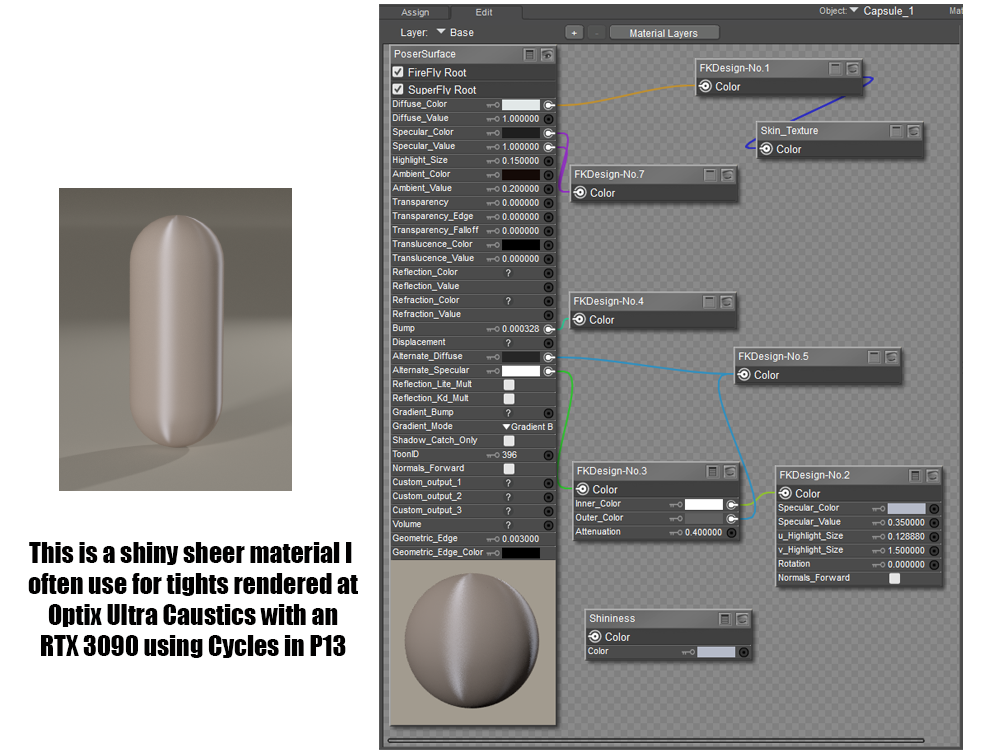The image size is (1000, 750).
Task: Click Attenuation value 0.400000
Action: click(703, 533)
